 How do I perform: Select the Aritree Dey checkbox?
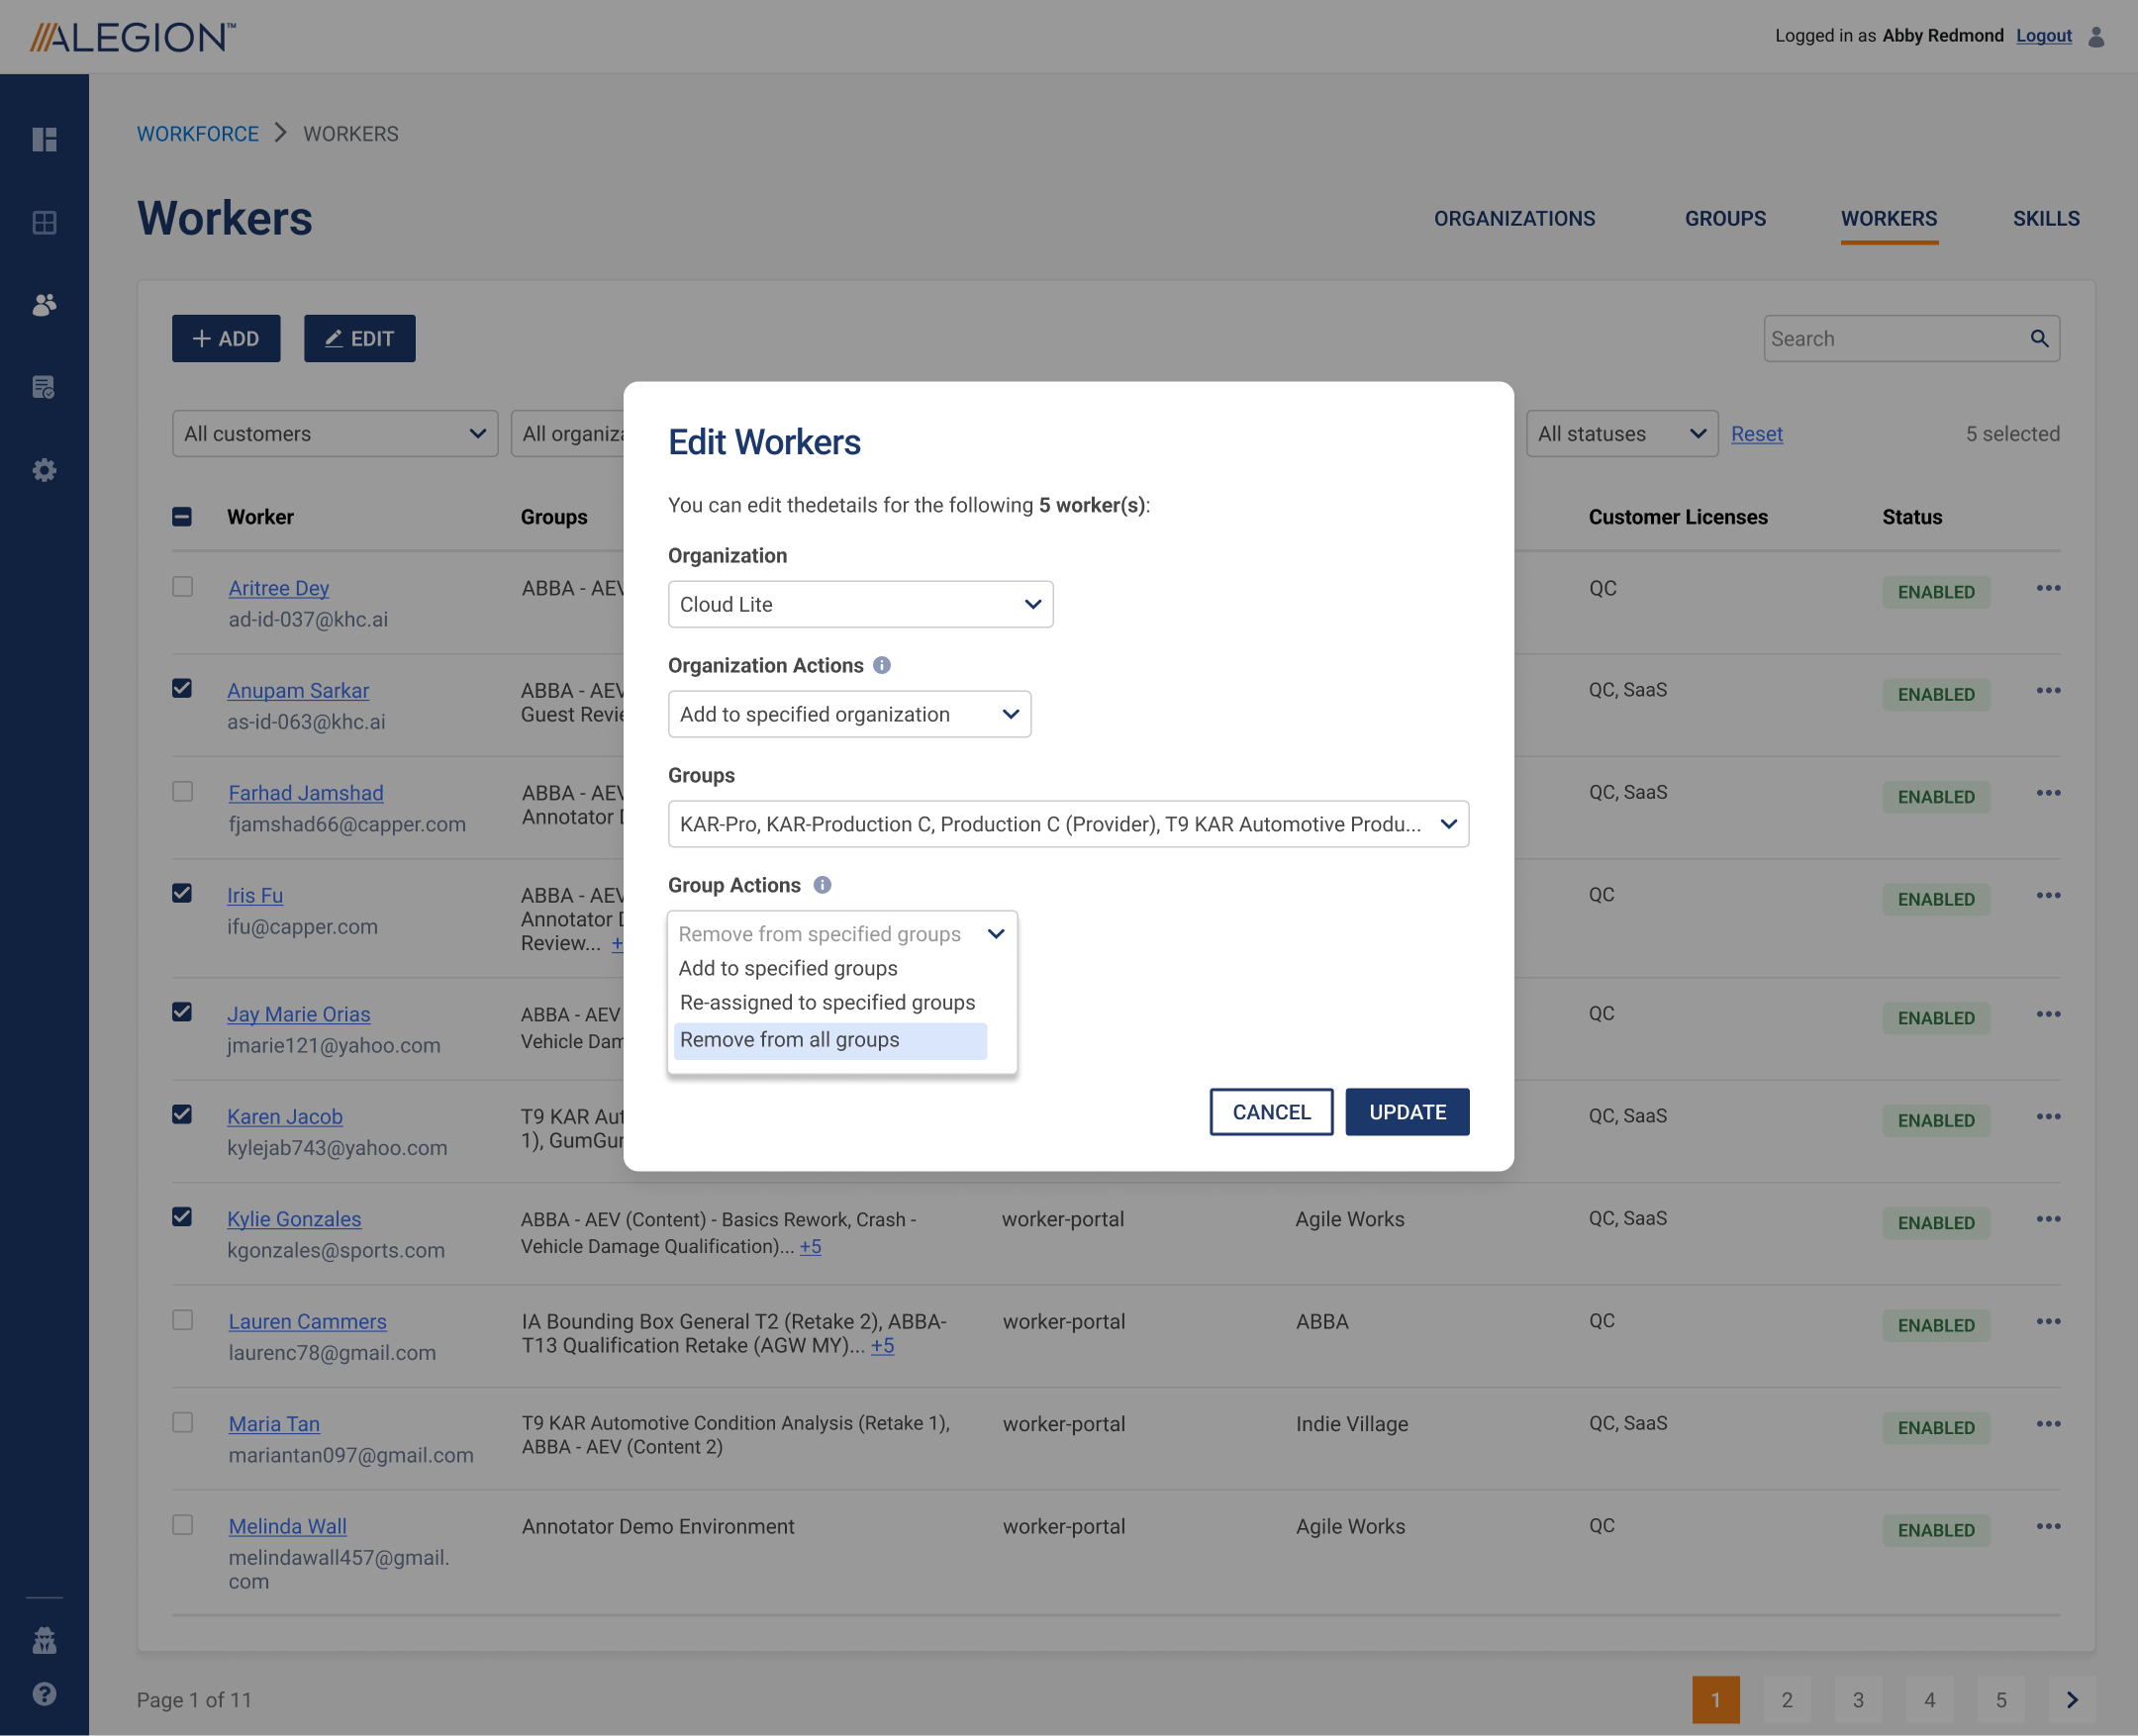(x=182, y=587)
